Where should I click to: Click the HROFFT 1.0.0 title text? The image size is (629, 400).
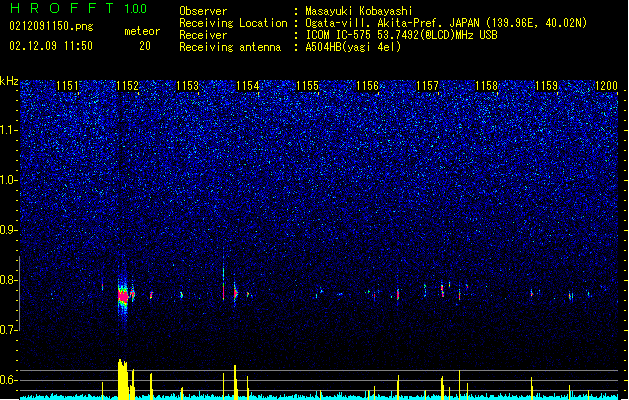(x=79, y=8)
